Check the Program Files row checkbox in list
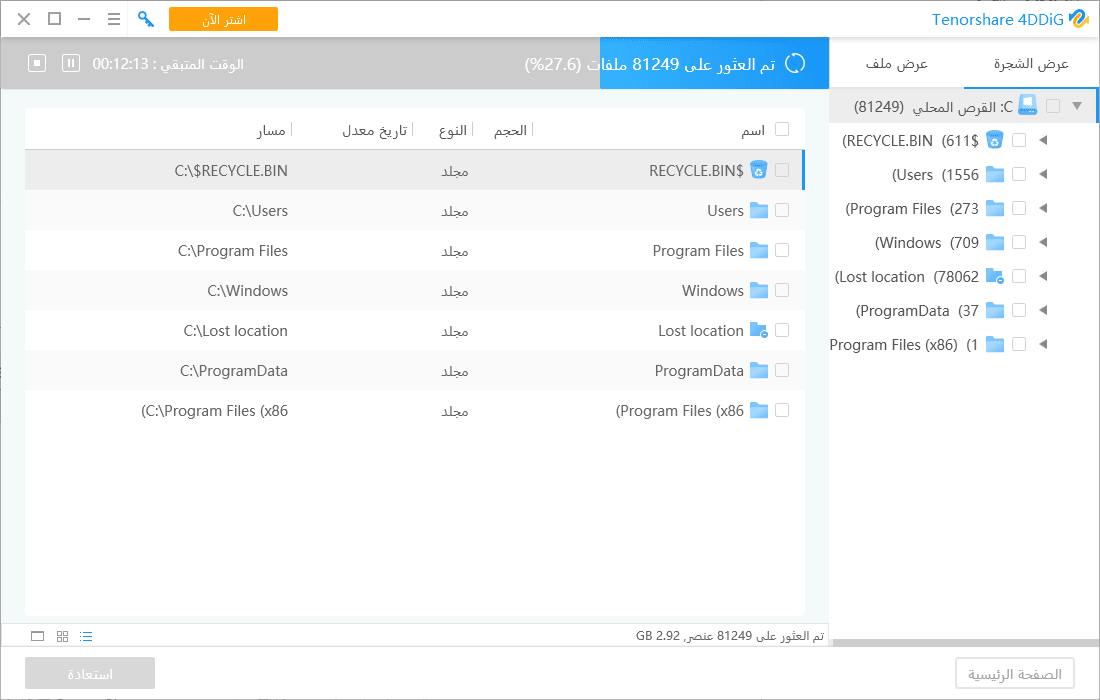 (782, 250)
